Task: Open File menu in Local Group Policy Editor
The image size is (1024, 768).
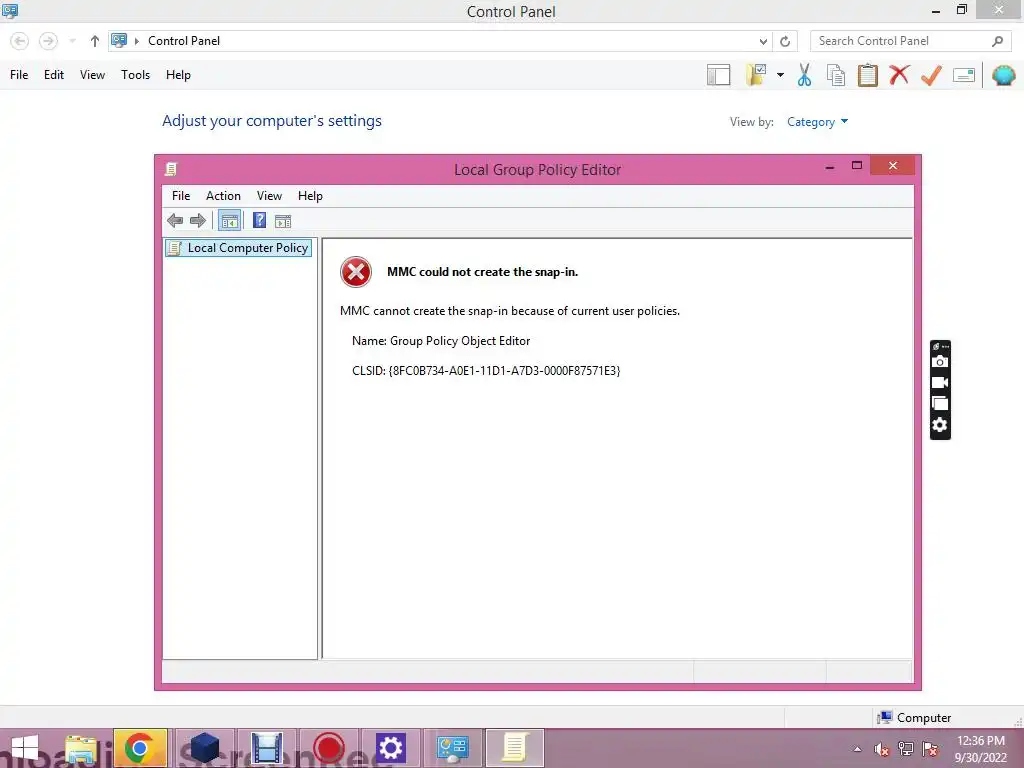Action: click(x=181, y=196)
